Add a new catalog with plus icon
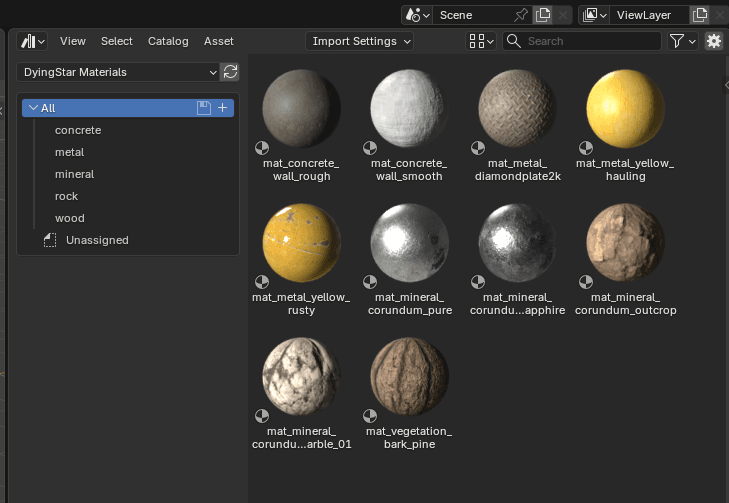729x503 pixels. [x=223, y=108]
